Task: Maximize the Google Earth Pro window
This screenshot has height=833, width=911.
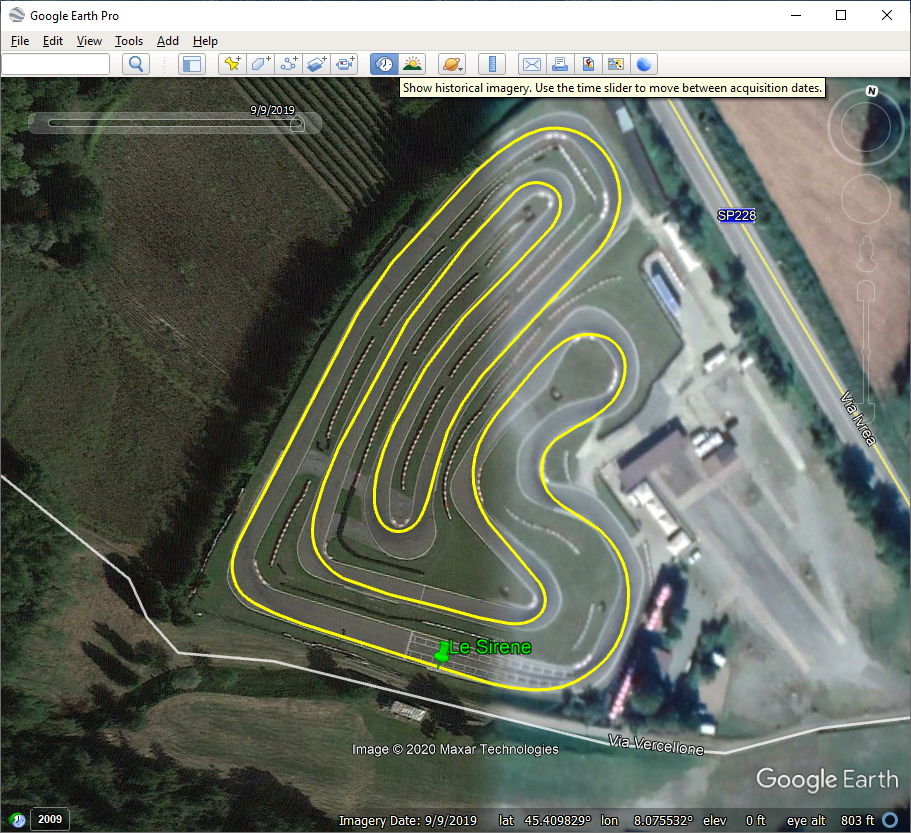Action: 841,15
